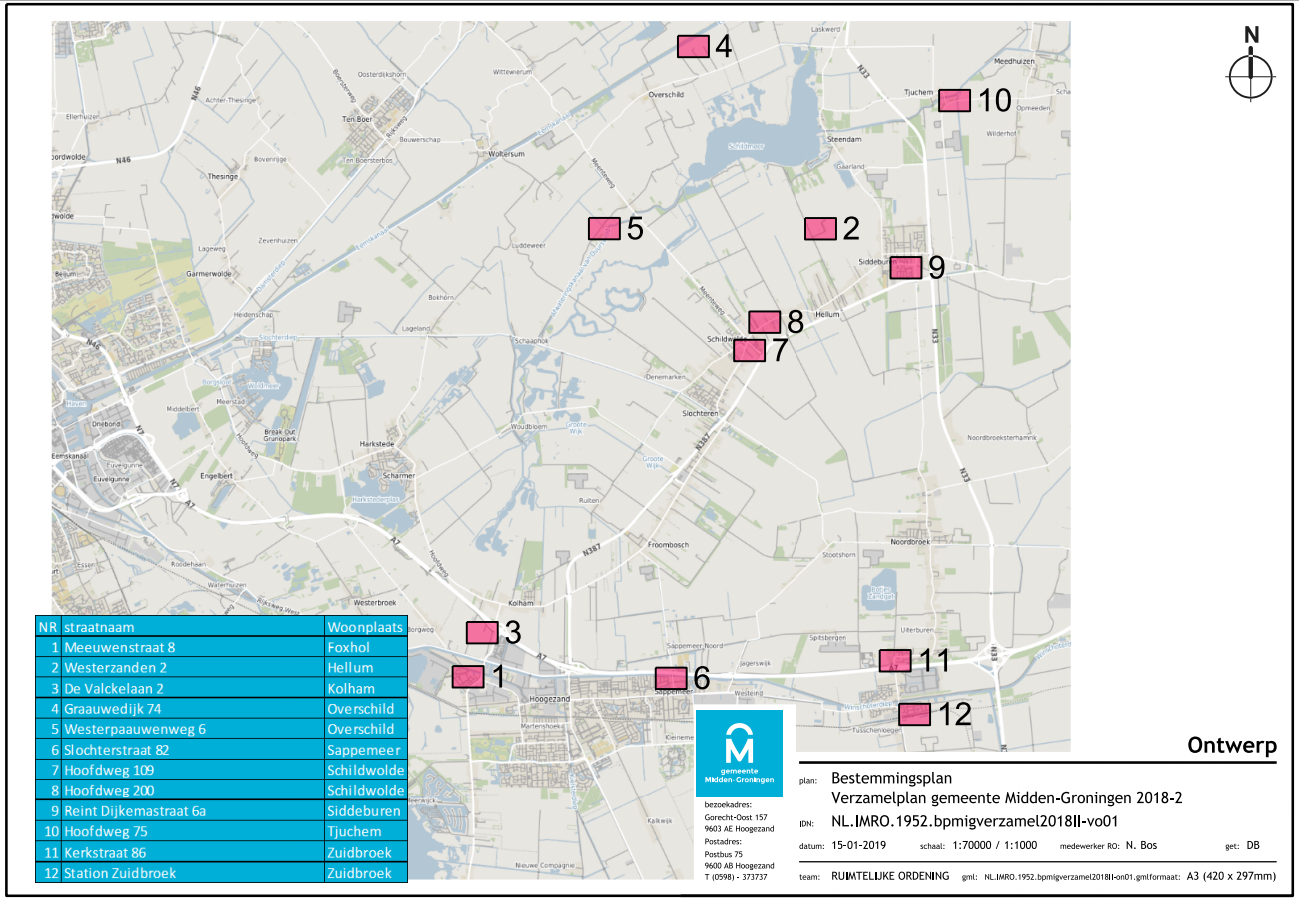Select the Westerpaauwenweg 6 table cell
The width and height of the screenshot is (1299, 902).
tap(191, 729)
